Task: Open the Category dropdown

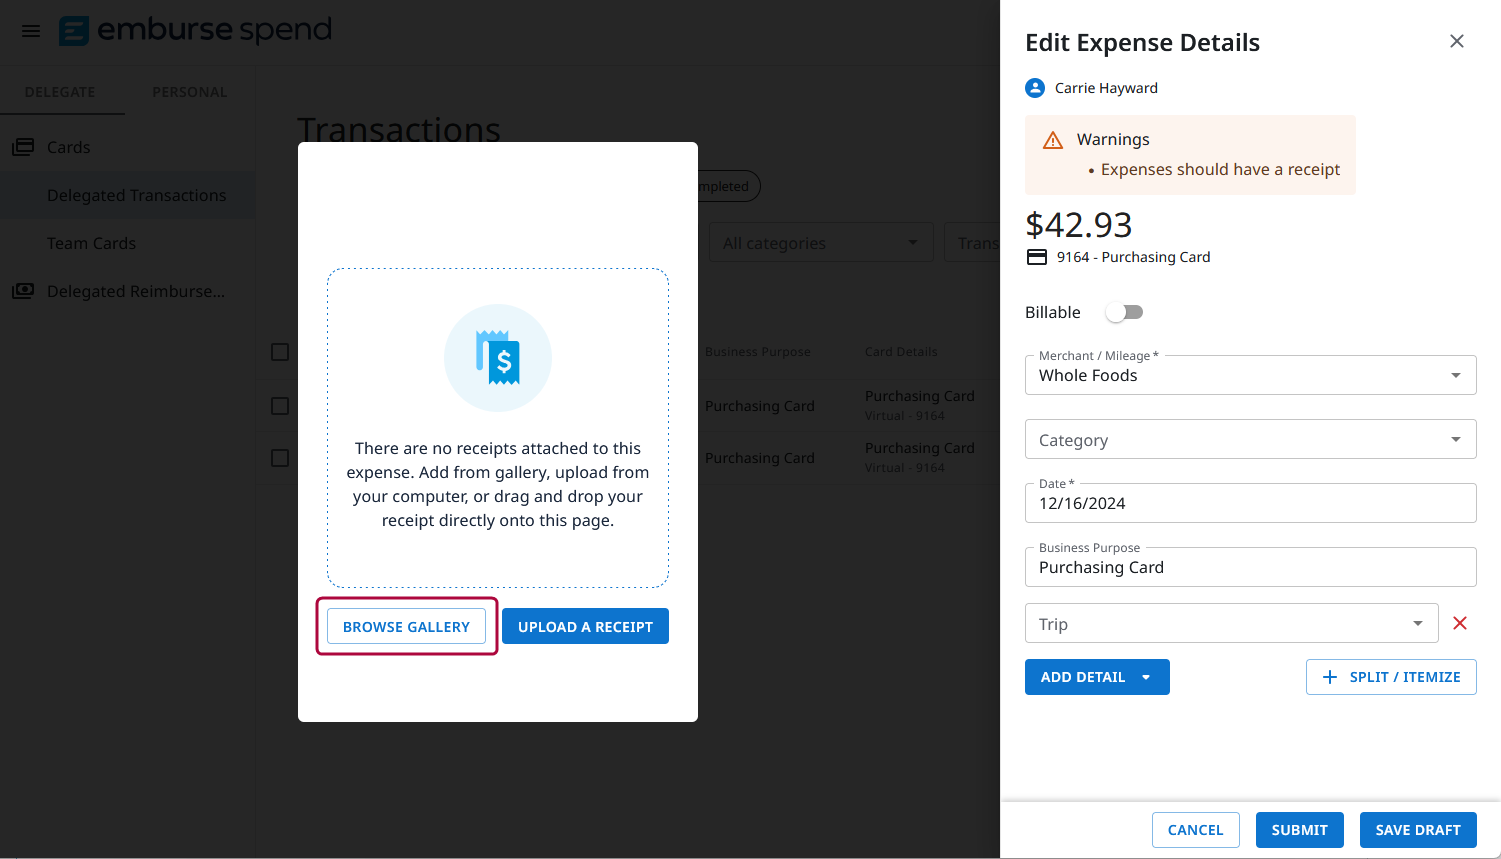Action: click(1250, 439)
